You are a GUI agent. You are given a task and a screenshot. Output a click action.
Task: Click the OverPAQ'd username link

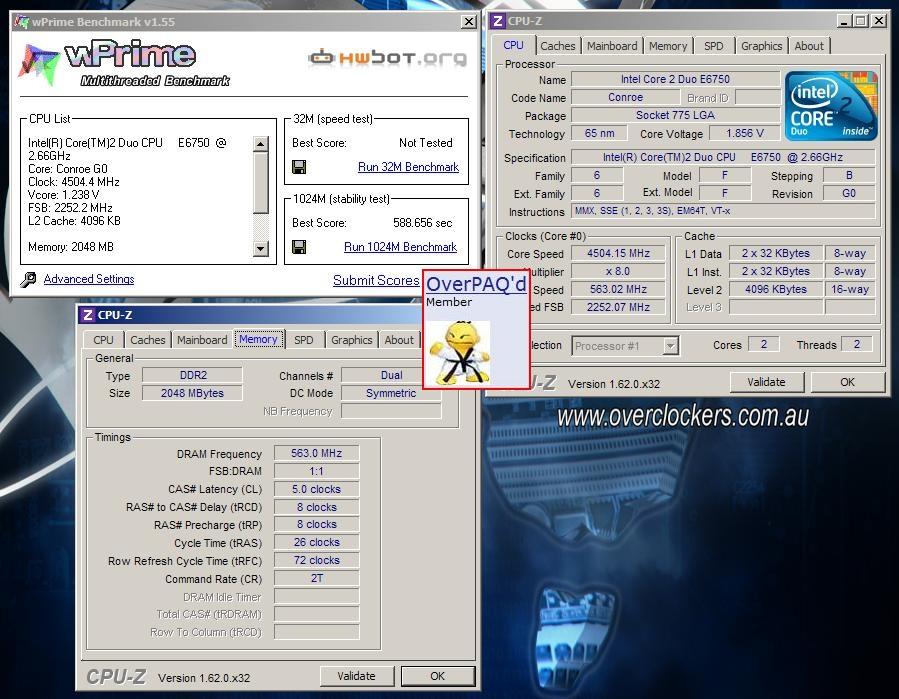coord(476,284)
